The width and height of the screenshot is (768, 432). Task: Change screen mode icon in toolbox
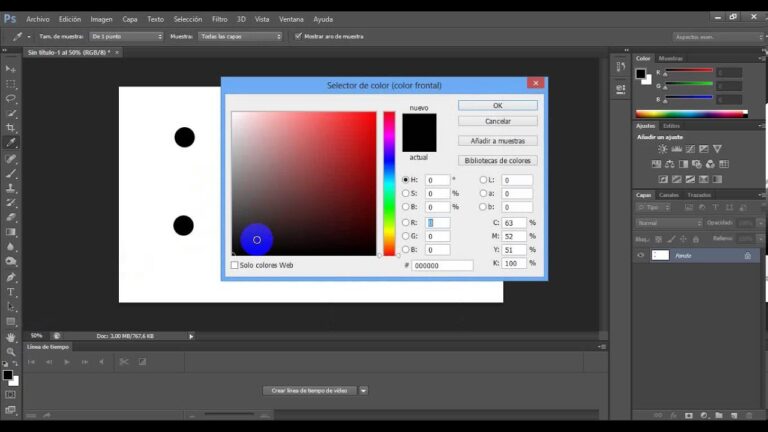[10, 410]
